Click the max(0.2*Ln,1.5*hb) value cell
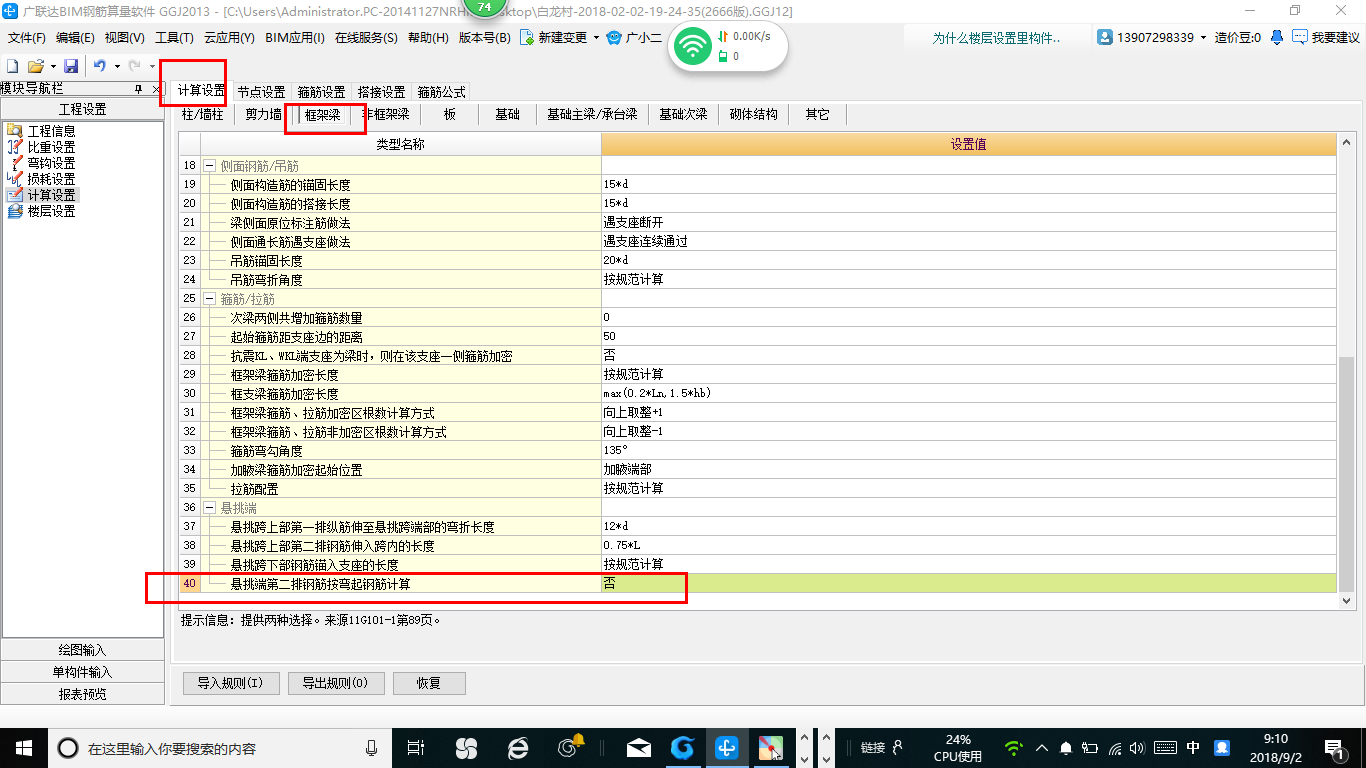This screenshot has width=1366, height=768. pyautogui.click(x=968, y=394)
